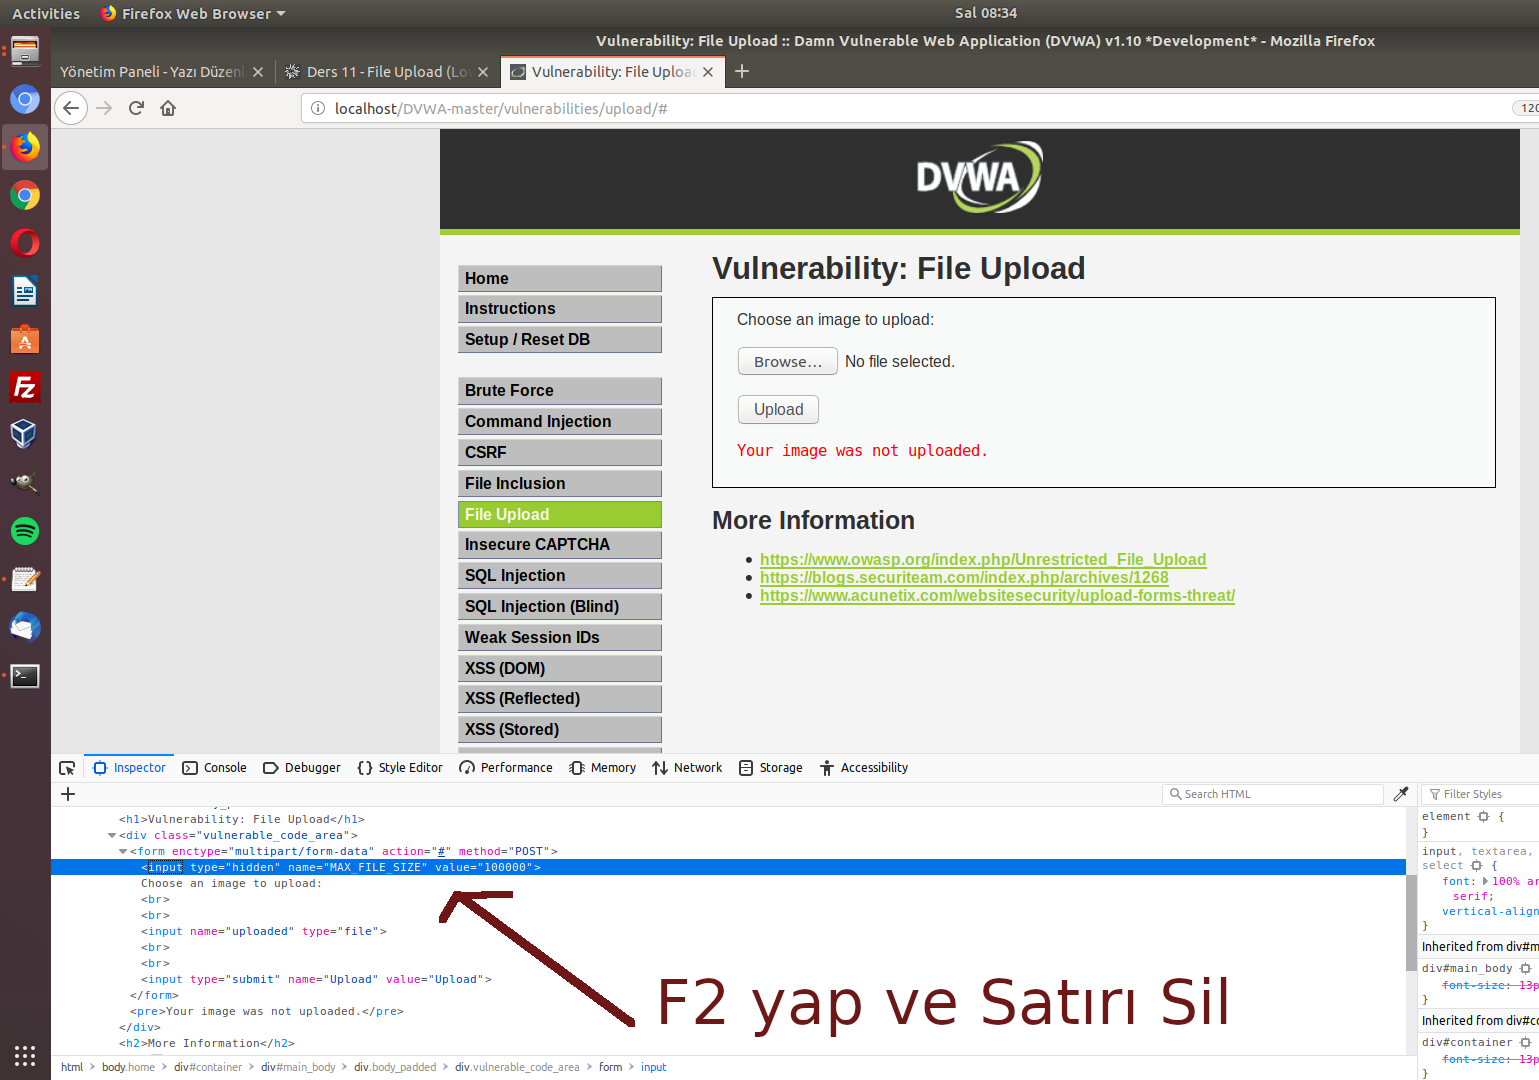Open the Files manager in the dock
The width and height of the screenshot is (1539, 1080).
point(25,51)
